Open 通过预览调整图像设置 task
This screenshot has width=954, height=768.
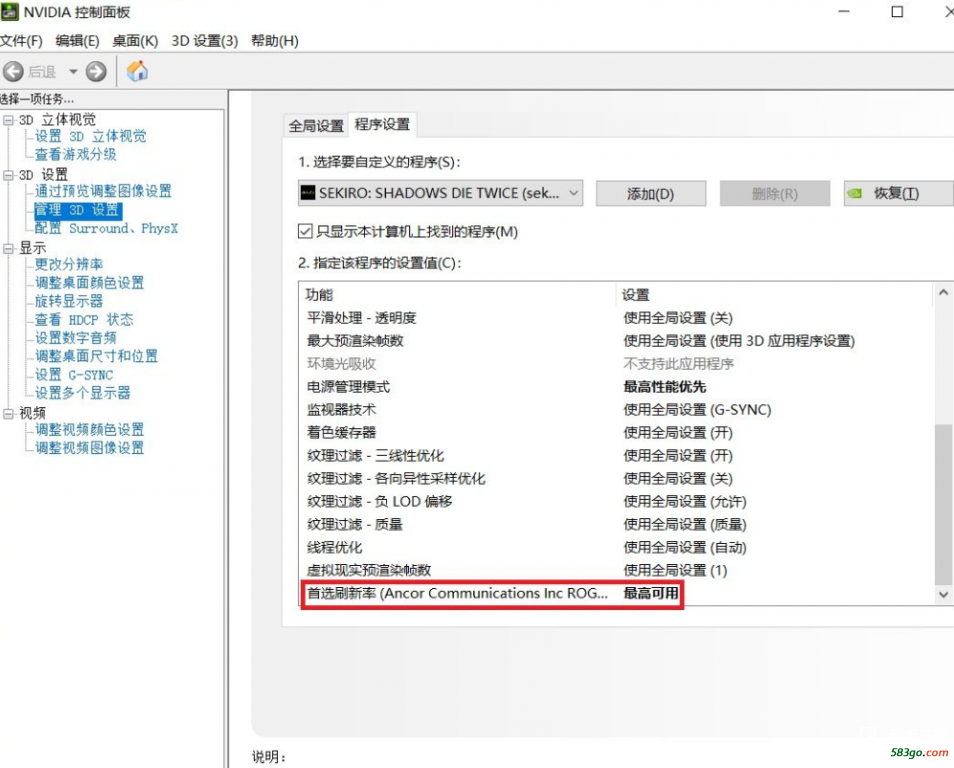click(x=103, y=191)
